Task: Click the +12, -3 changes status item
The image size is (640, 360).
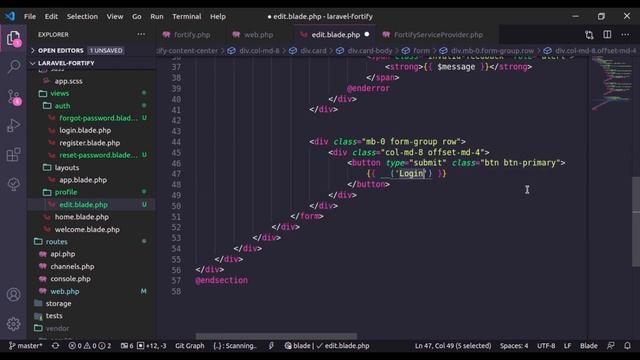Action: (151, 346)
